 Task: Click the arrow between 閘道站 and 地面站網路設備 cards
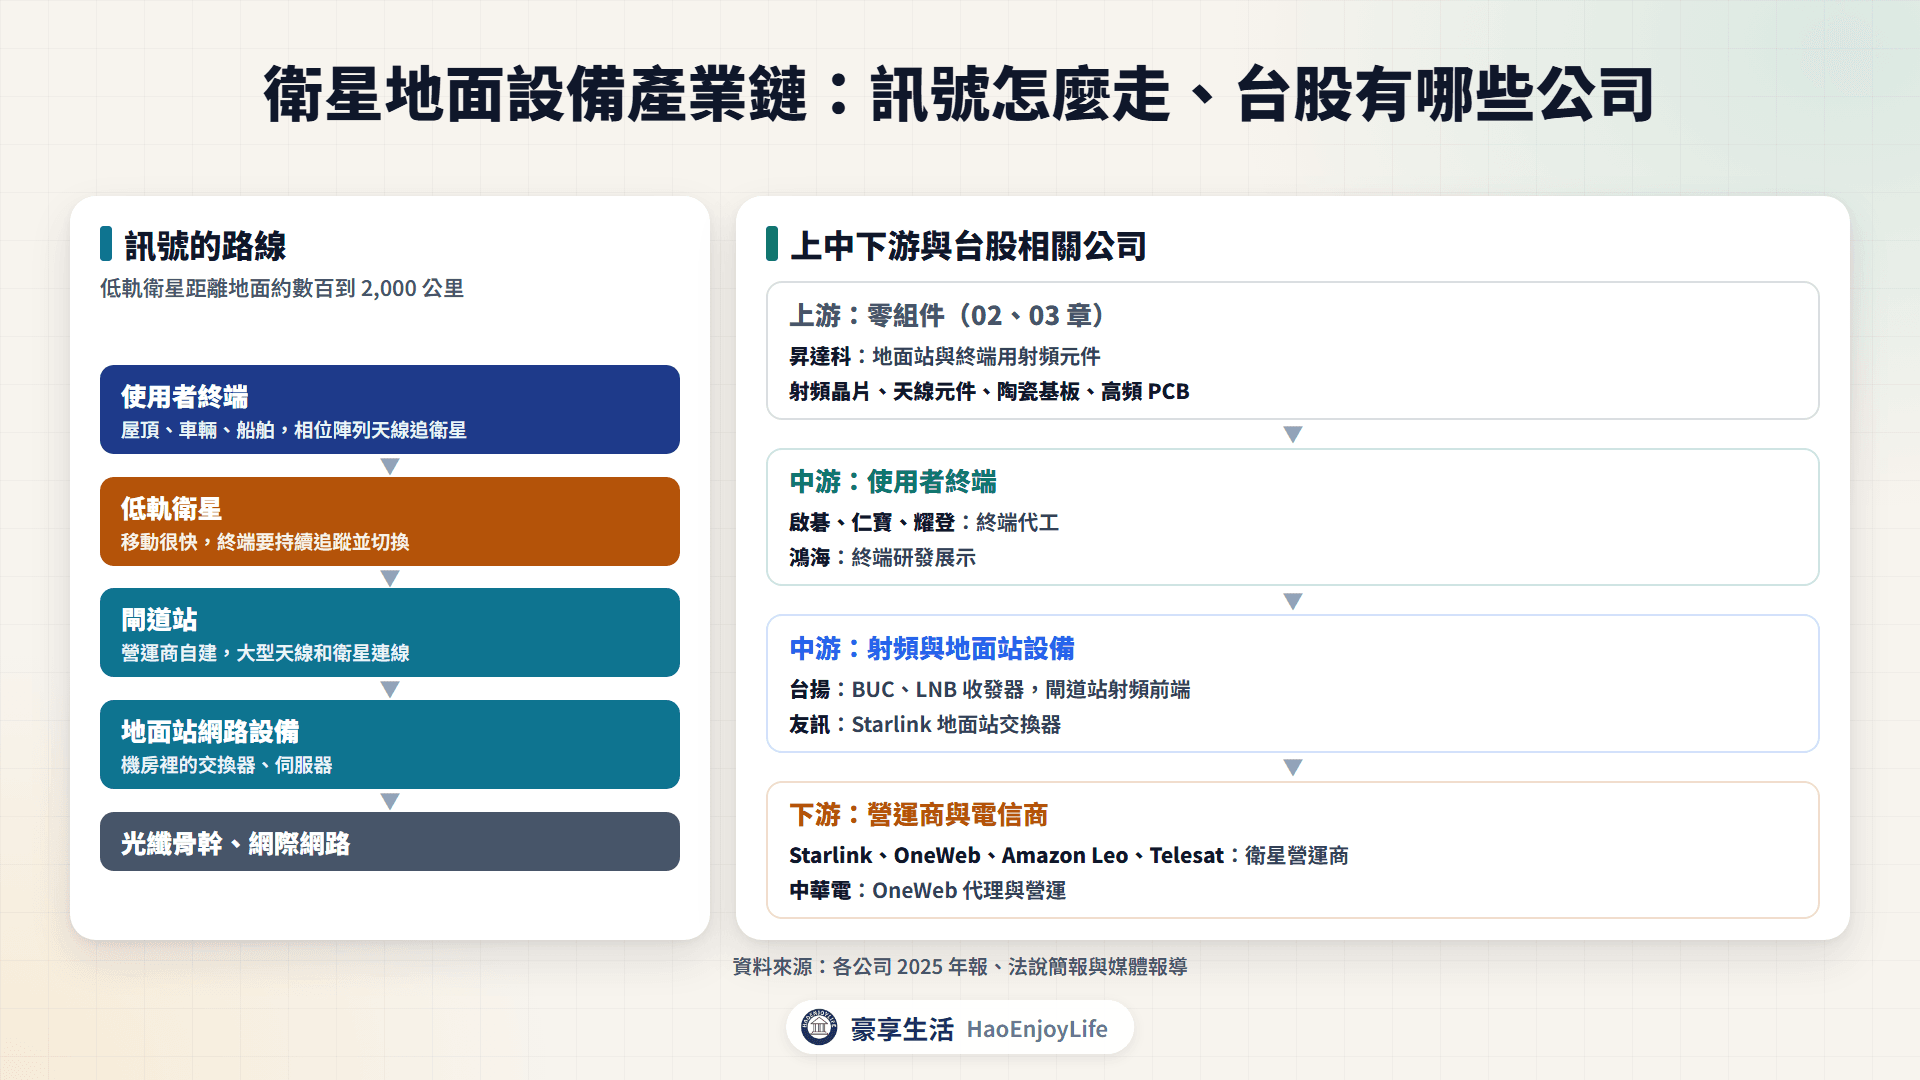[390, 689]
